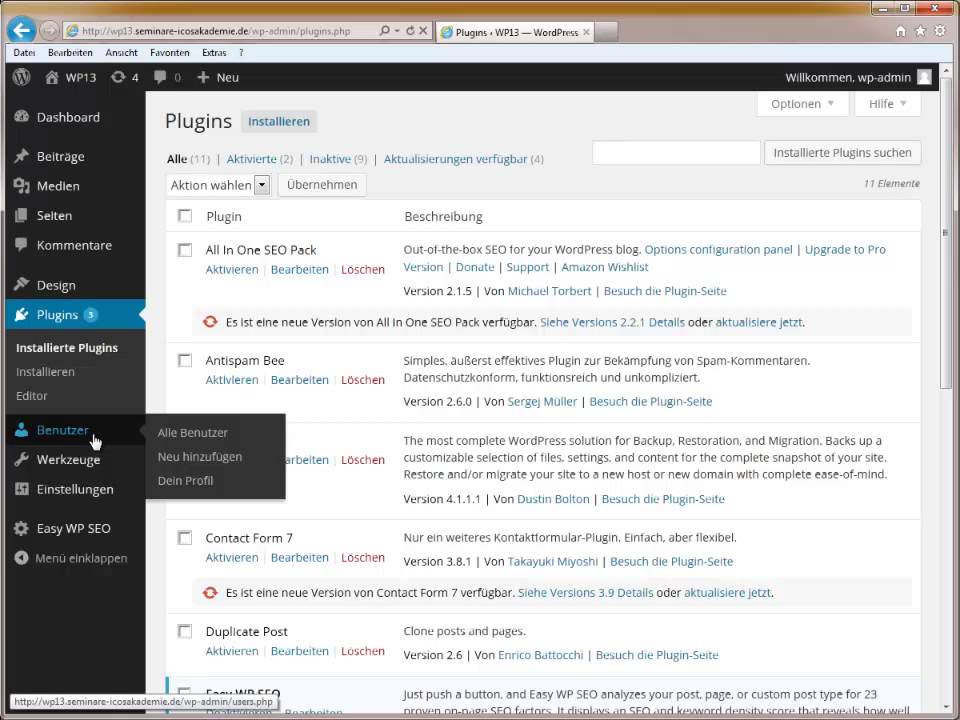Click Installierte Plugins suchen button
Viewport: 960px width, 720px height.
[842, 152]
